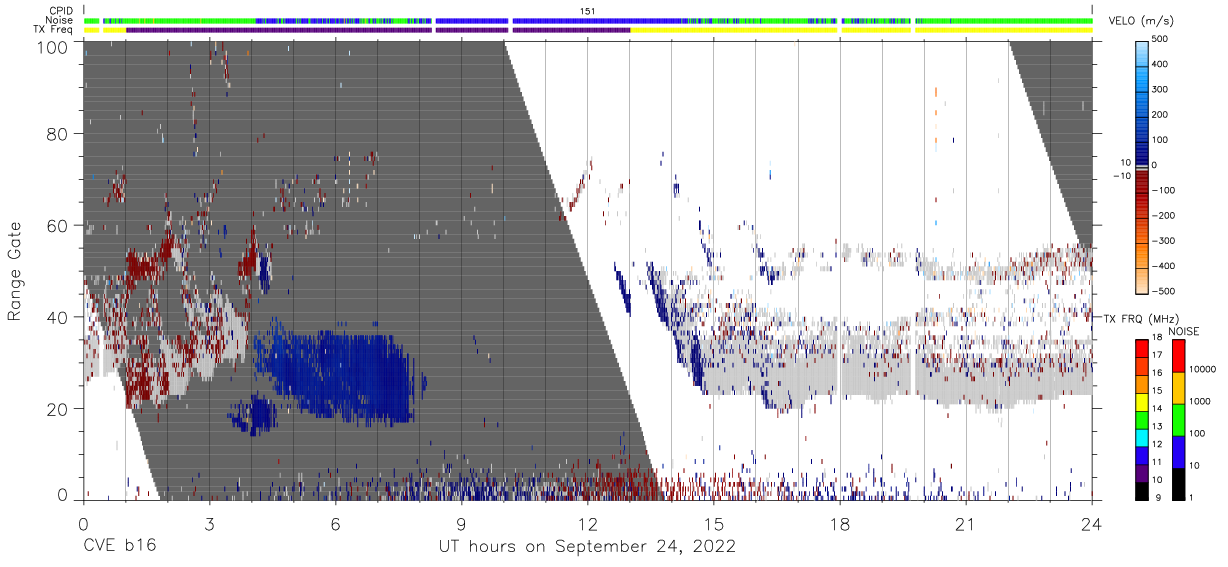Click the blue segment of NOISE bar

1177,450
